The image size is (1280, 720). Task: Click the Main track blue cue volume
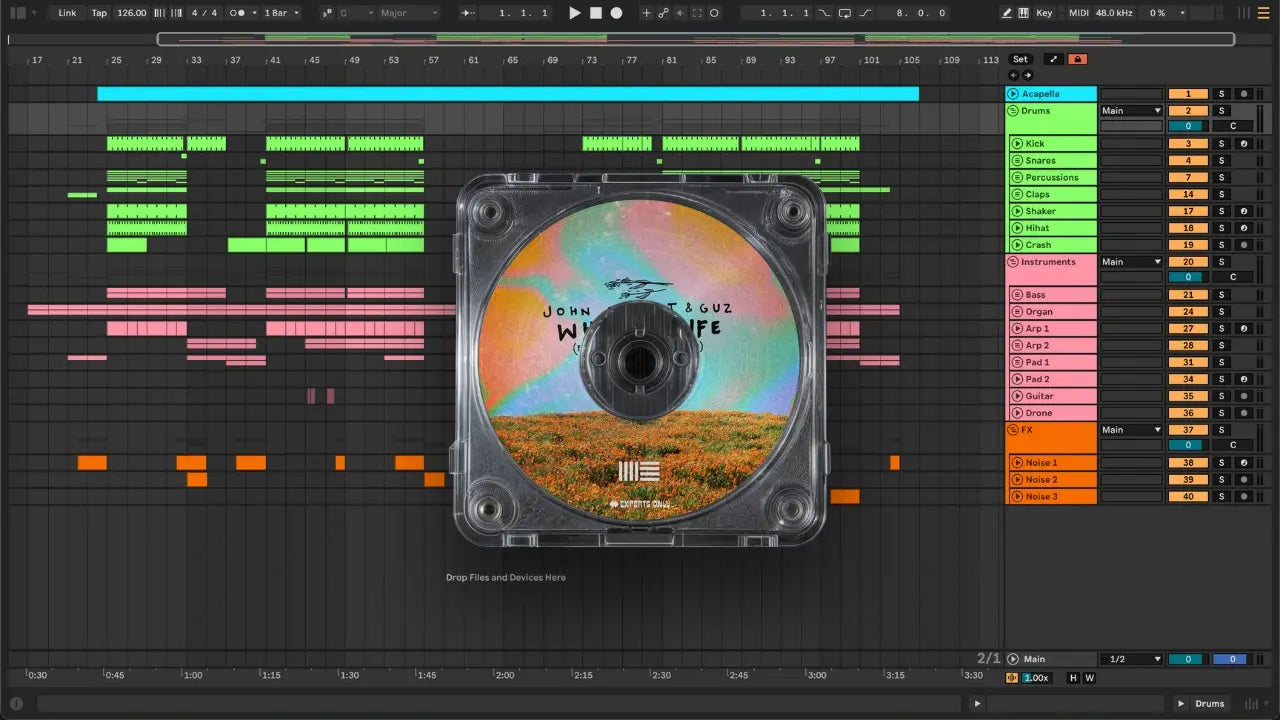[x=1231, y=659]
